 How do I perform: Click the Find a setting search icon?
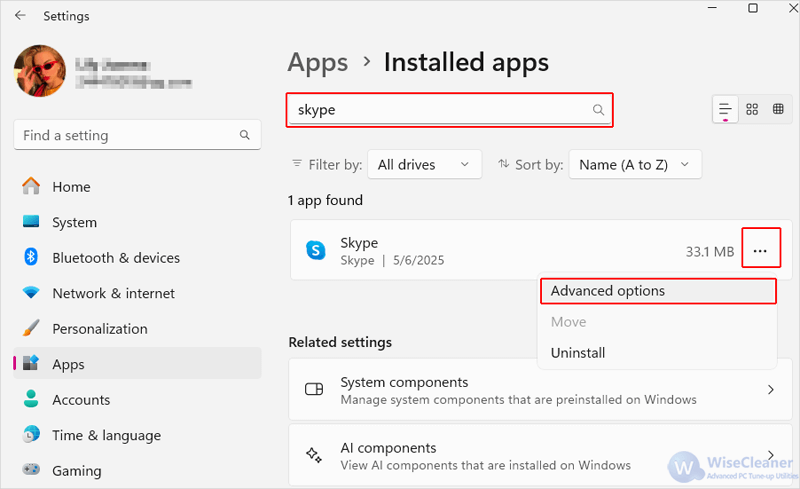point(245,135)
